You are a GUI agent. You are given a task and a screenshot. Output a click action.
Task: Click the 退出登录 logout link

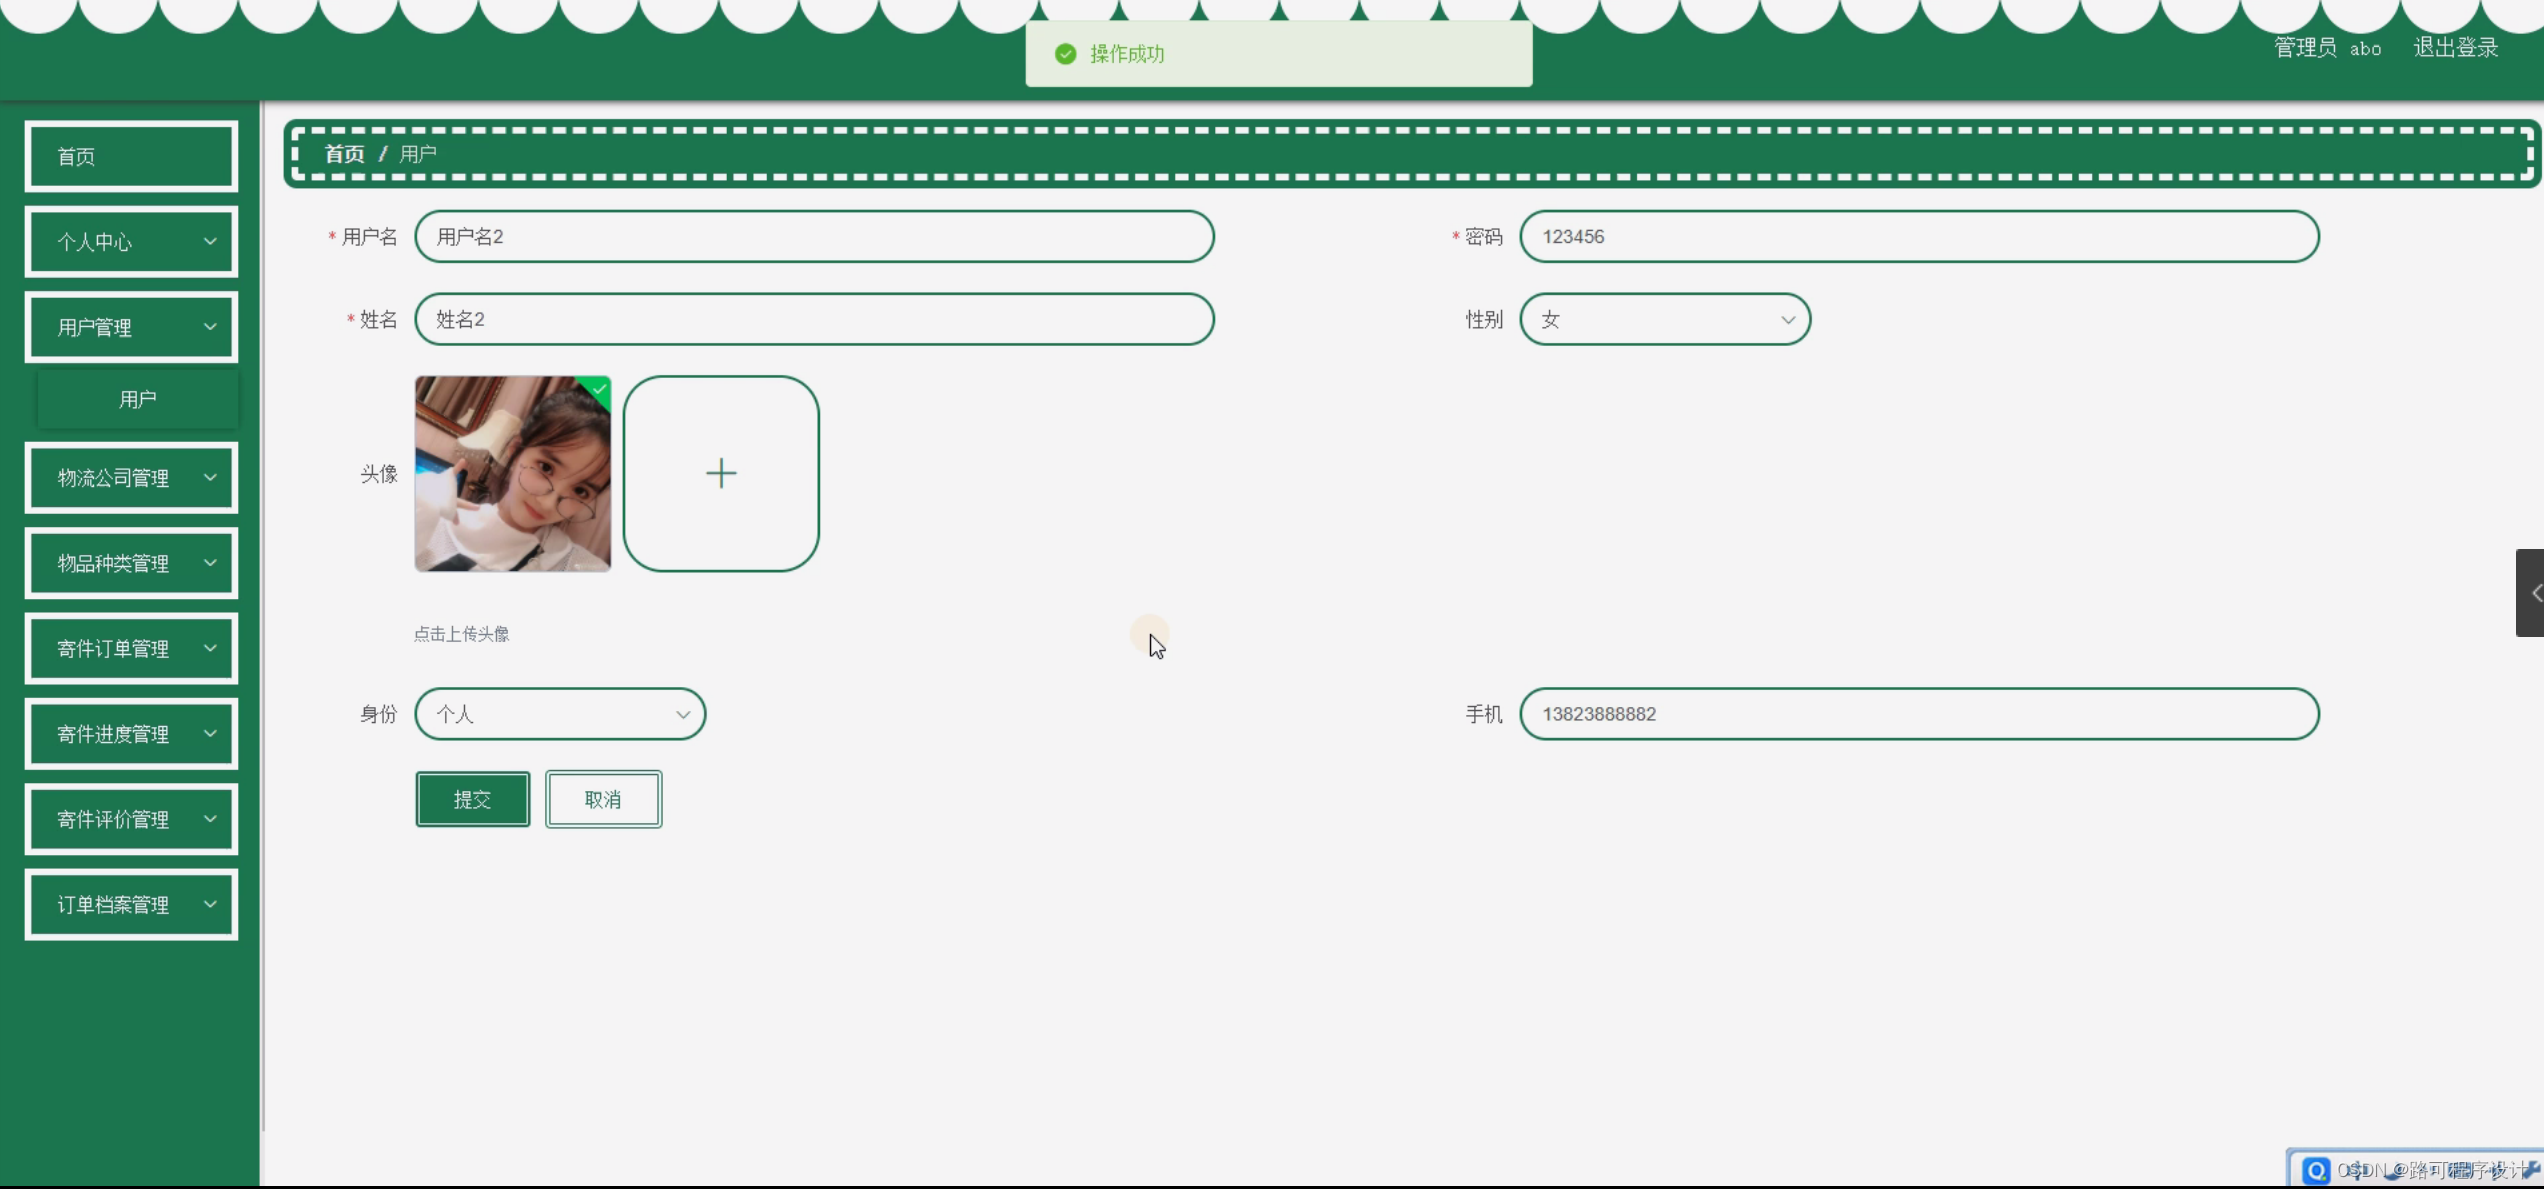pos(2455,48)
